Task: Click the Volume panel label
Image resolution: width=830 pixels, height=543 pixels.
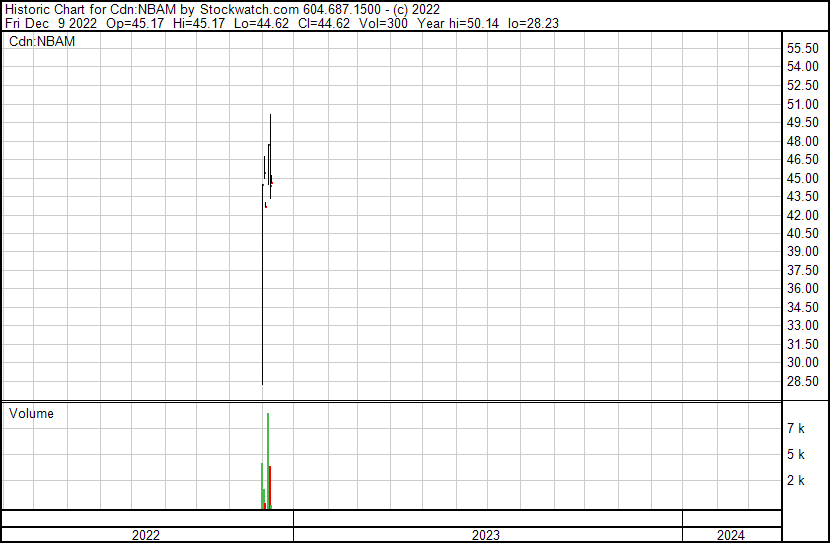Action: click(x=31, y=414)
